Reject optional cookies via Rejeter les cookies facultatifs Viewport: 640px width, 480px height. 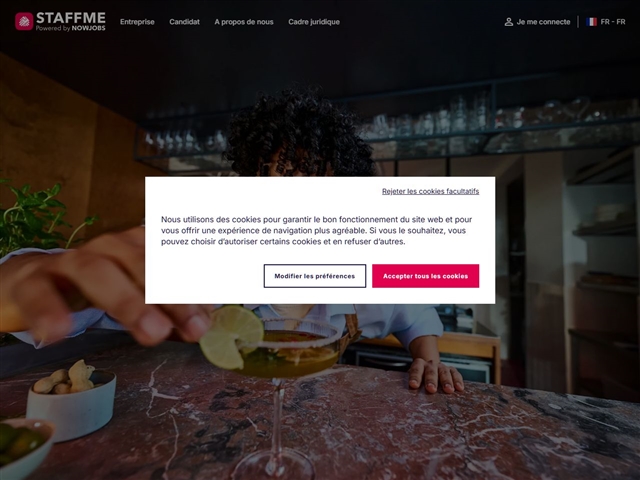(431, 191)
